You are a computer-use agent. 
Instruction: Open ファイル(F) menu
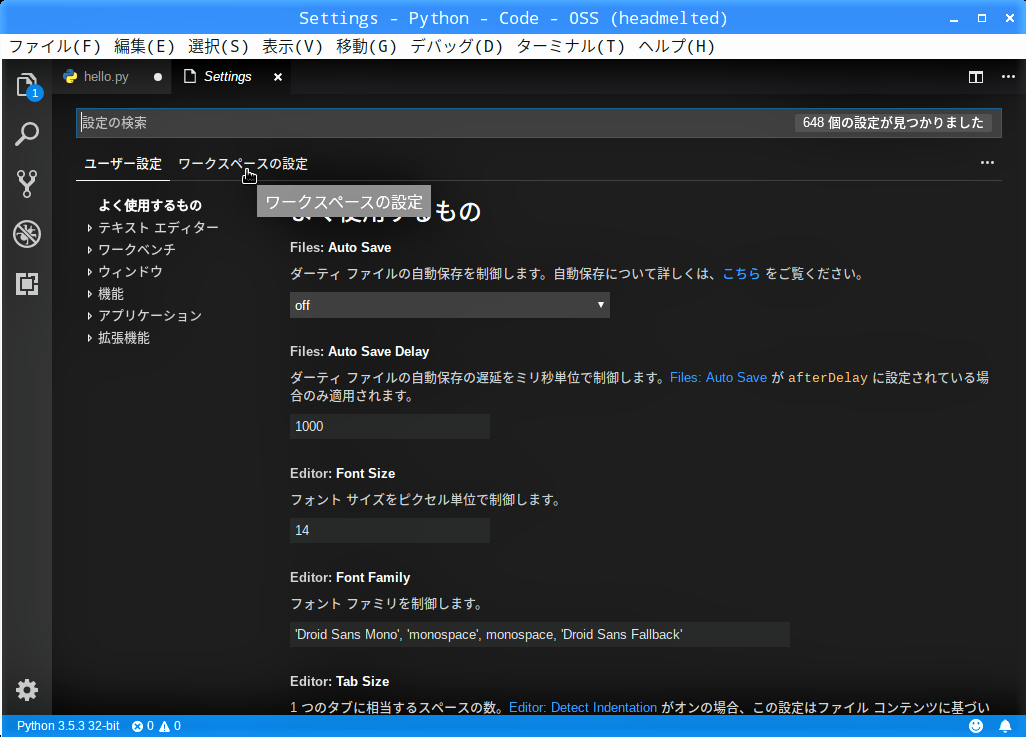55,46
